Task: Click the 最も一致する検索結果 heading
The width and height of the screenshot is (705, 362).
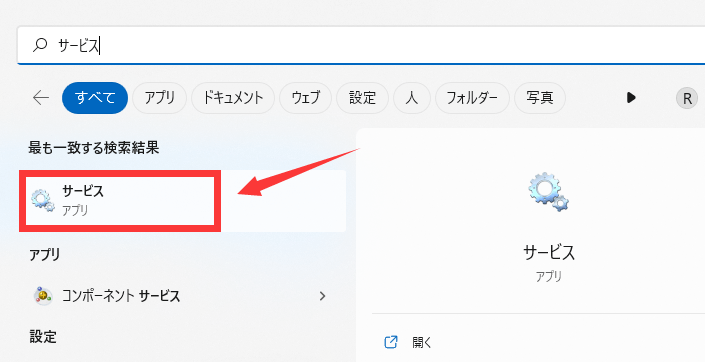Action: click(x=94, y=148)
